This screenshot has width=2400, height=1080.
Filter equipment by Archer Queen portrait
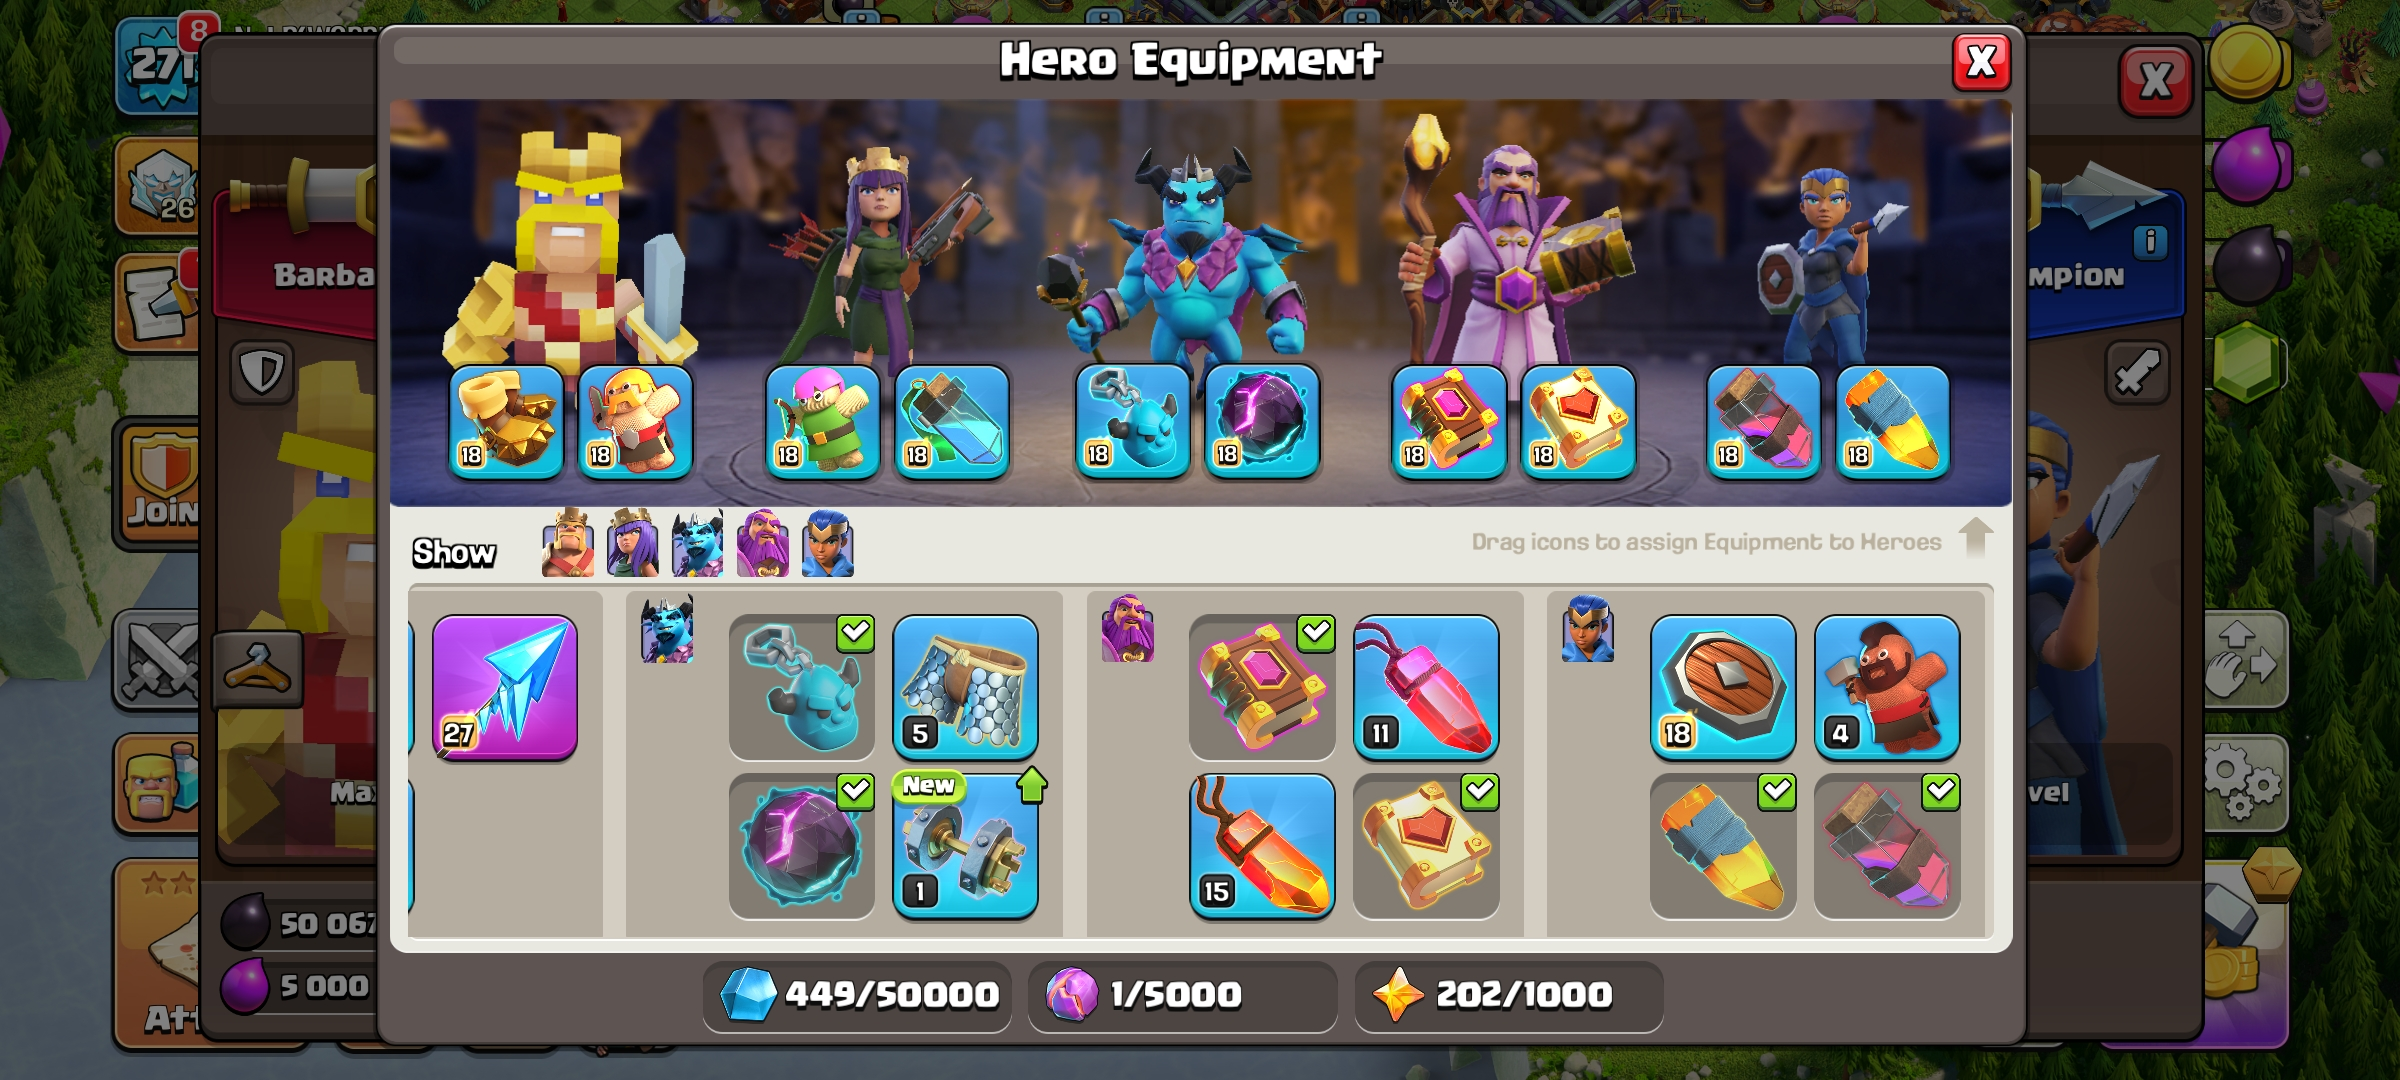pyautogui.click(x=633, y=544)
